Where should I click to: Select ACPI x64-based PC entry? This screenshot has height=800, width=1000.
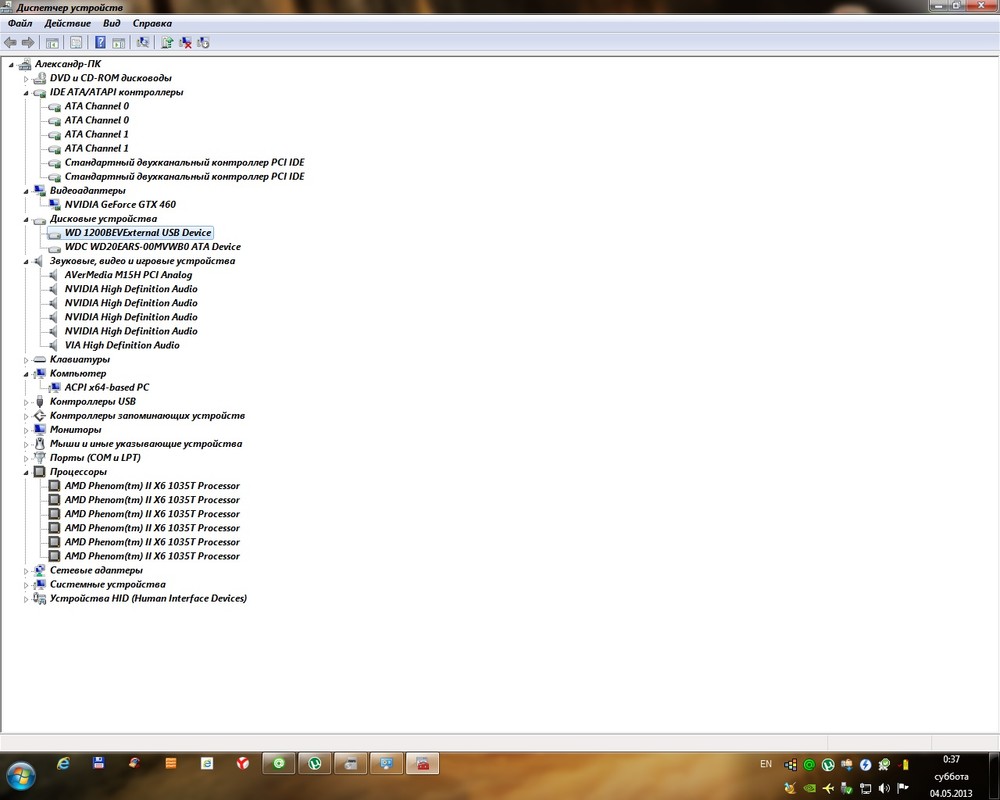[x=107, y=387]
